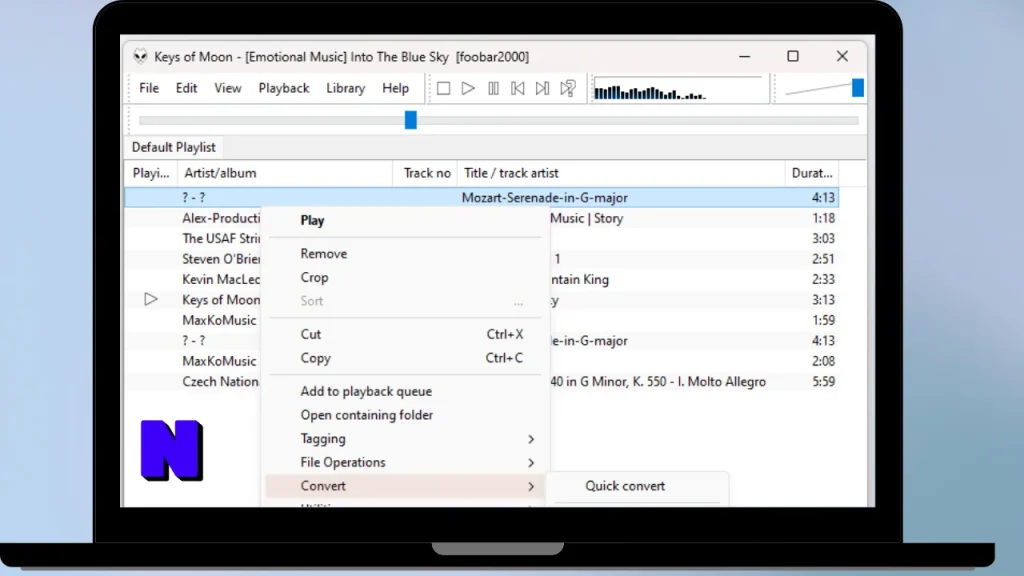The width and height of the screenshot is (1024, 576).
Task: Open the Help menu
Action: point(396,88)
